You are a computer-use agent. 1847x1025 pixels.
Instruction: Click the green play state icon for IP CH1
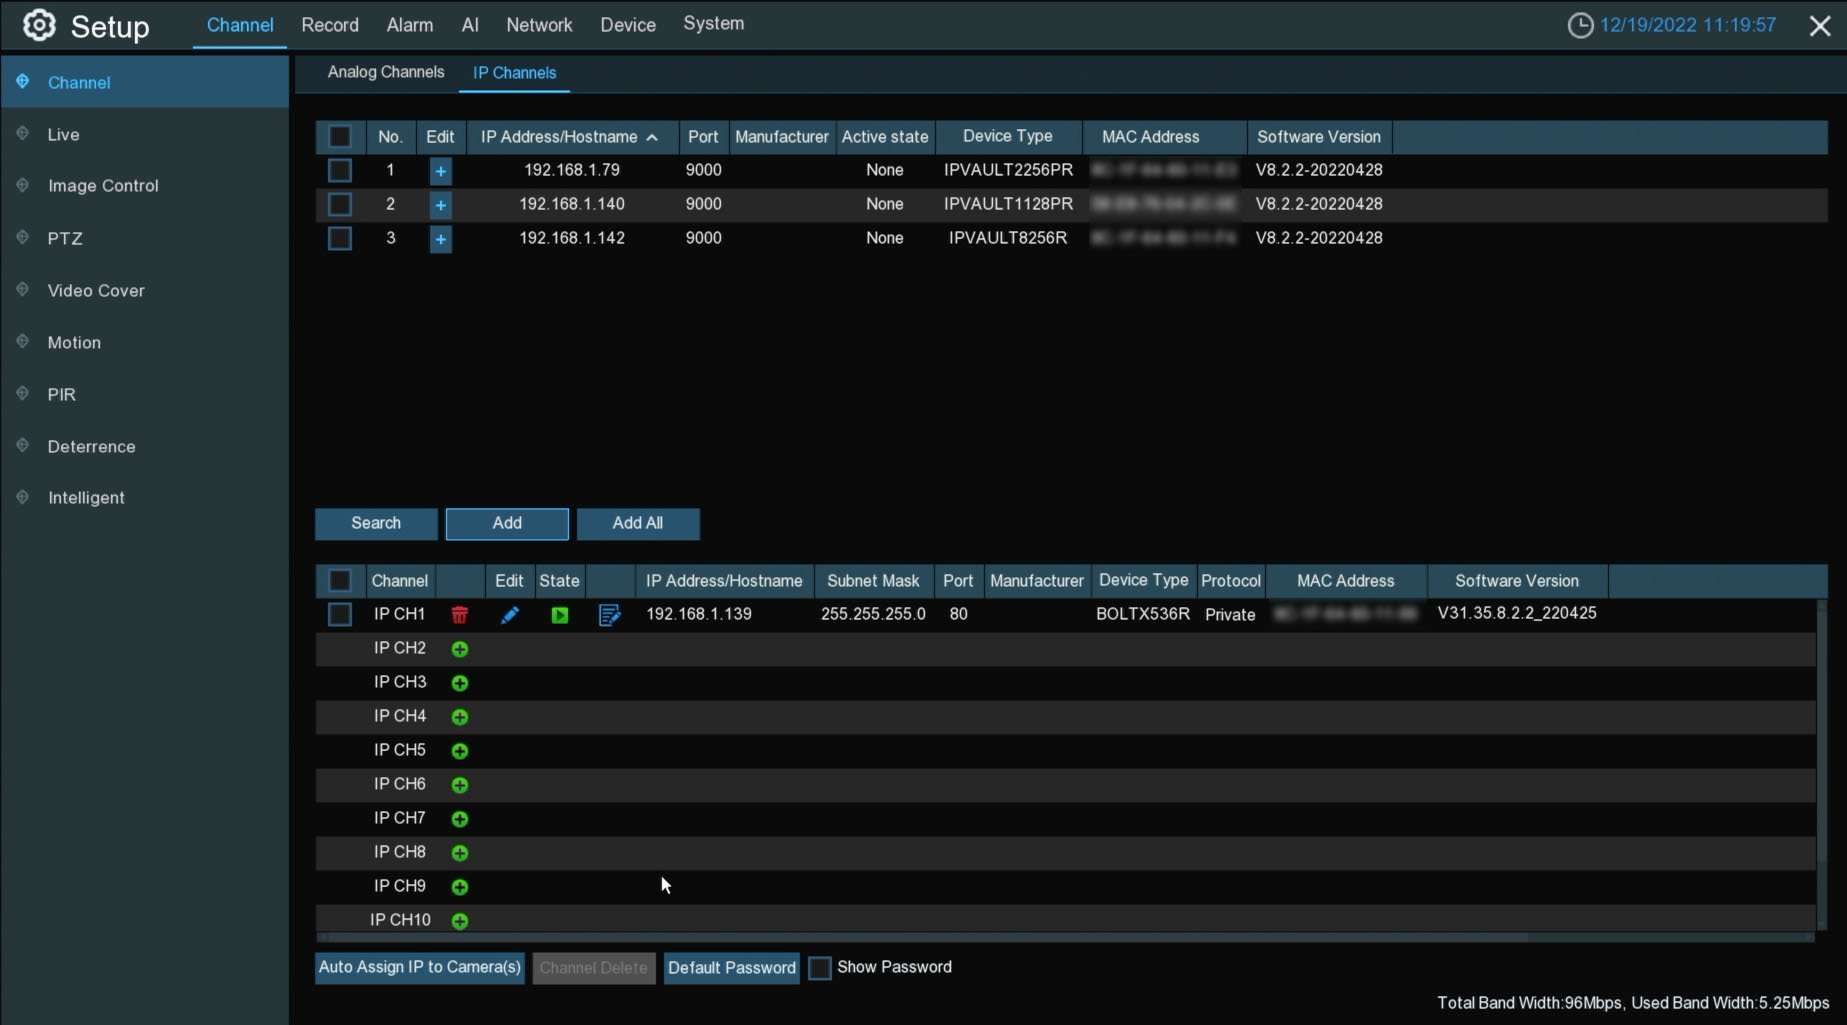pyautogui.click(x=559, y=615)
